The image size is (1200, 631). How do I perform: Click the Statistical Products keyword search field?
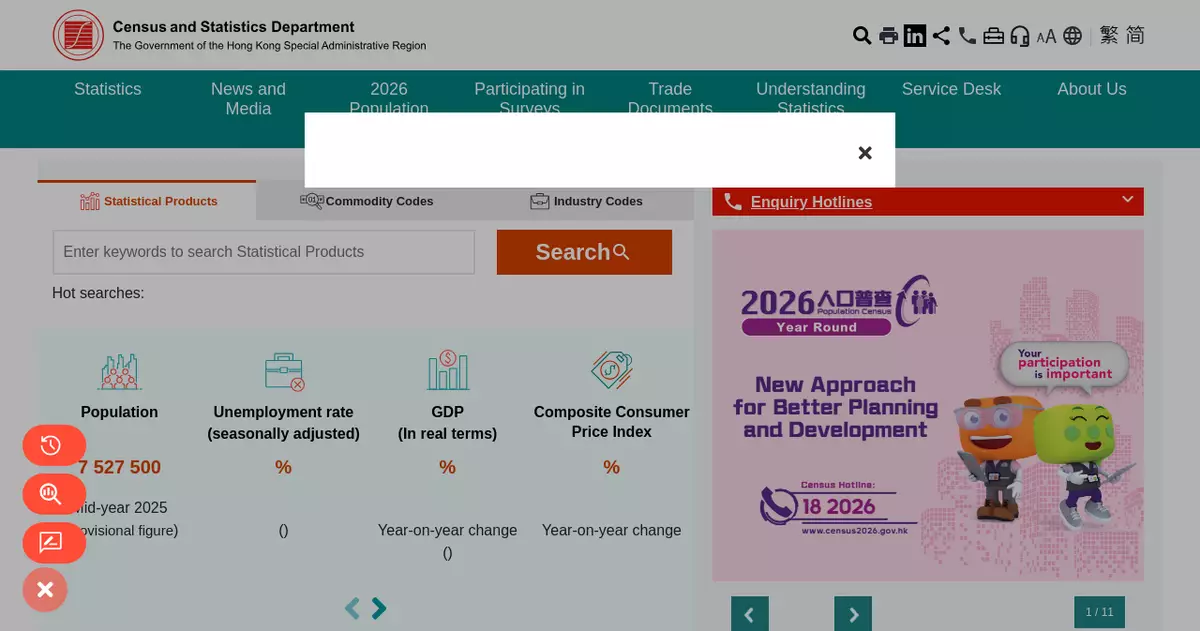(263, 252)
